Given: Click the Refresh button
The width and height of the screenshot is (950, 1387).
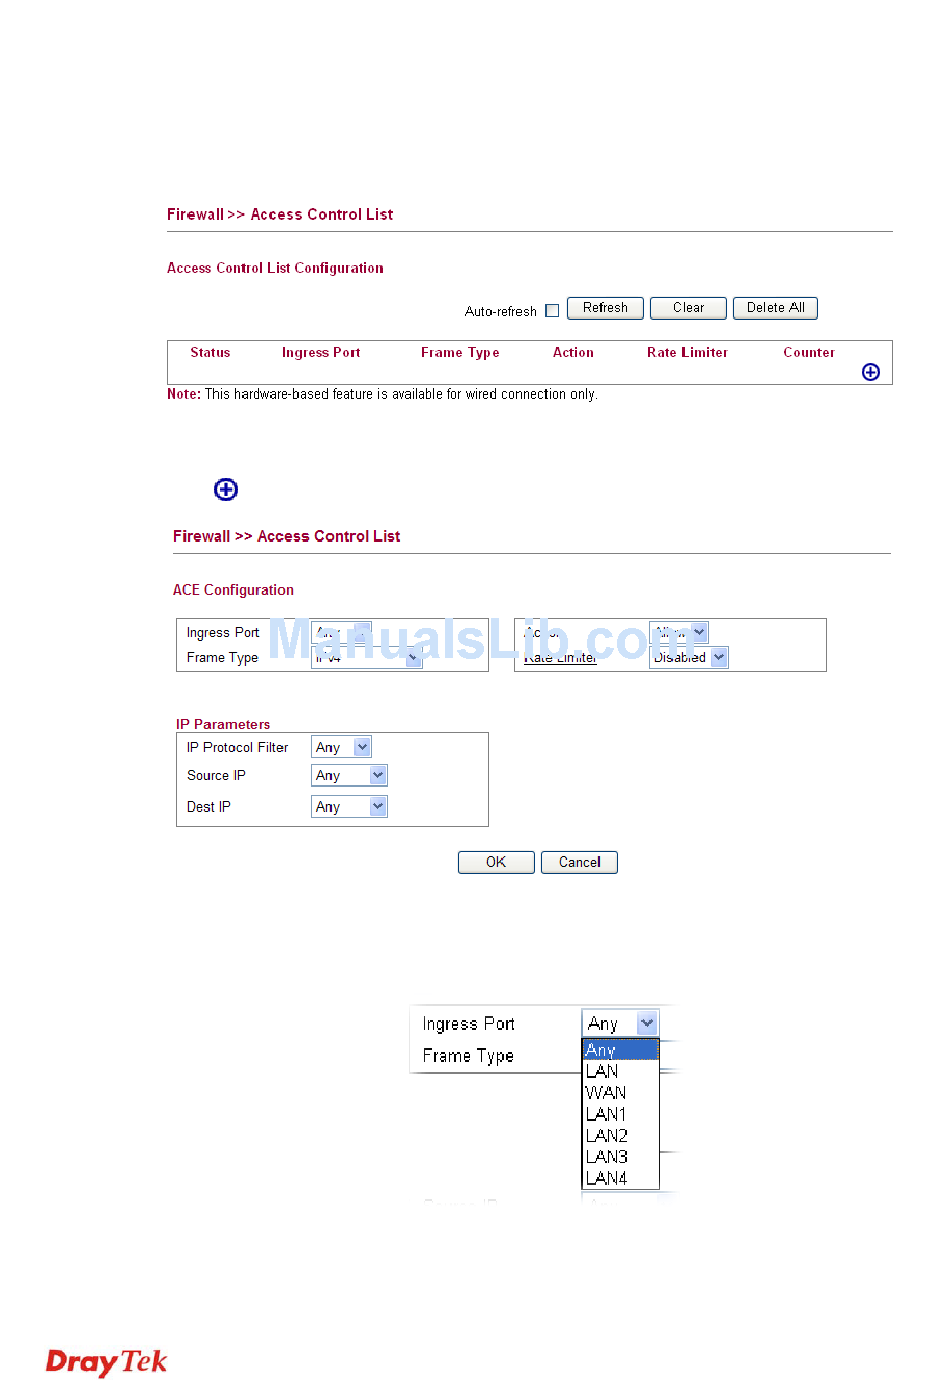Looking at the screenshot, I should (x=605, y=308).
